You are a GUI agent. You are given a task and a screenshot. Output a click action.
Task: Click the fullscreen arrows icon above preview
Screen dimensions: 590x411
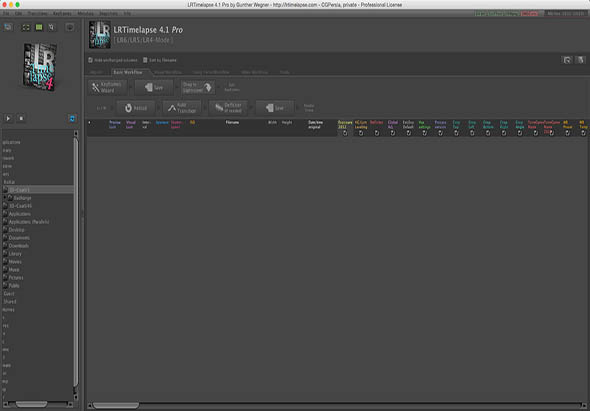pos(26,27)
